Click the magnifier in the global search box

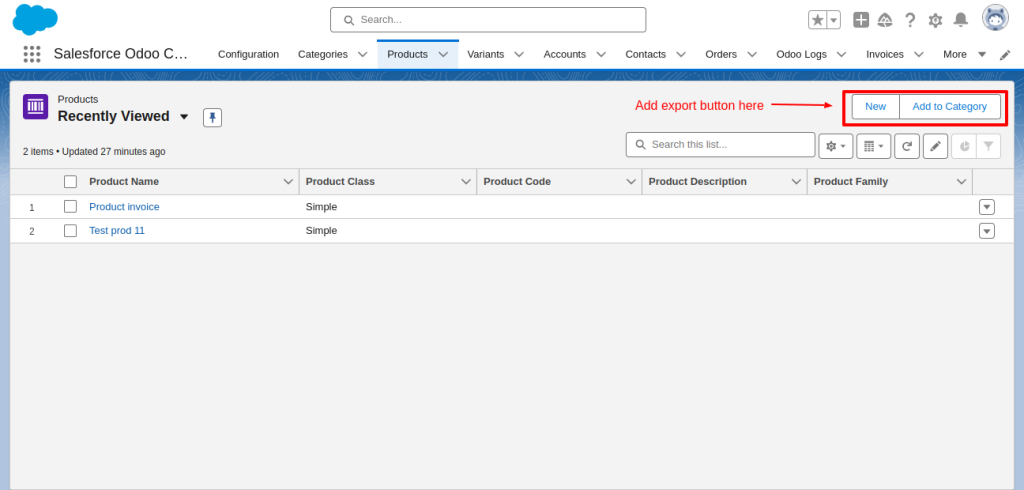(349, 20)
